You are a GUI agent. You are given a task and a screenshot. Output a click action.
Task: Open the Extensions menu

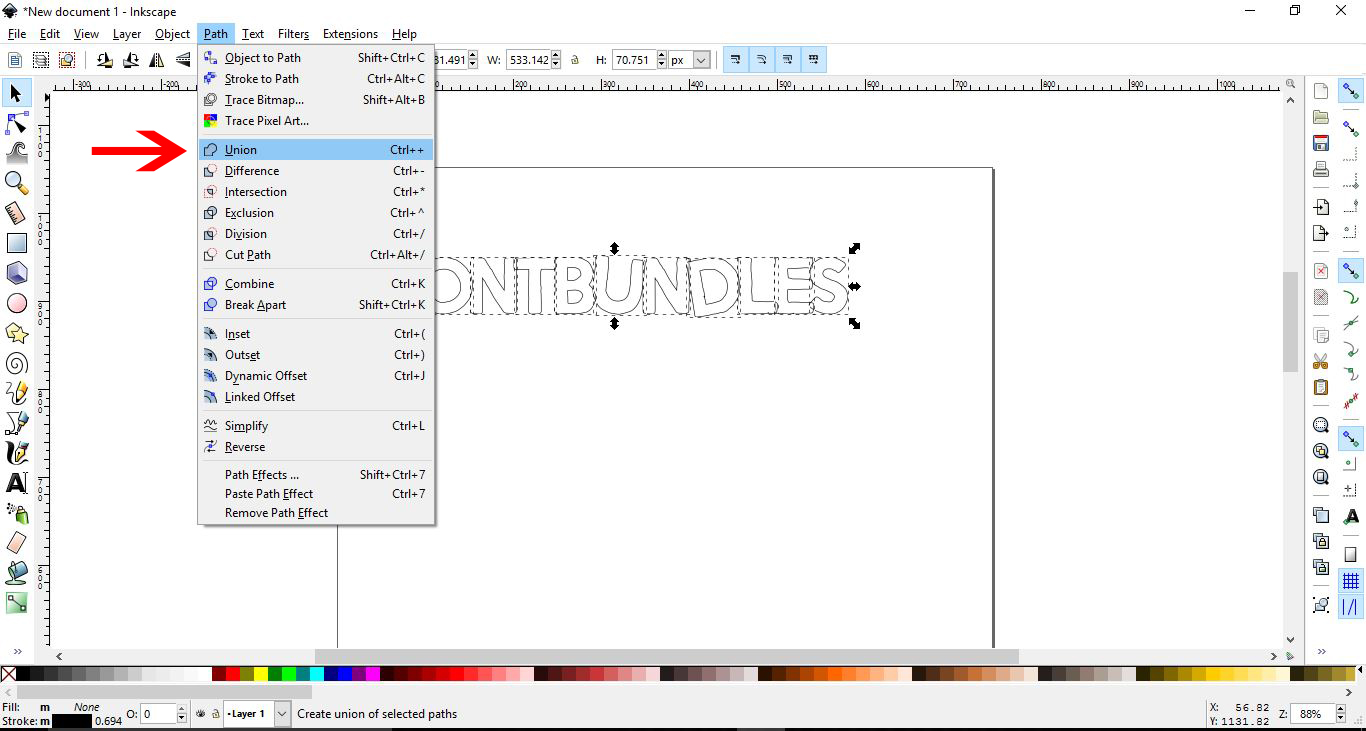tap(350, 34)
